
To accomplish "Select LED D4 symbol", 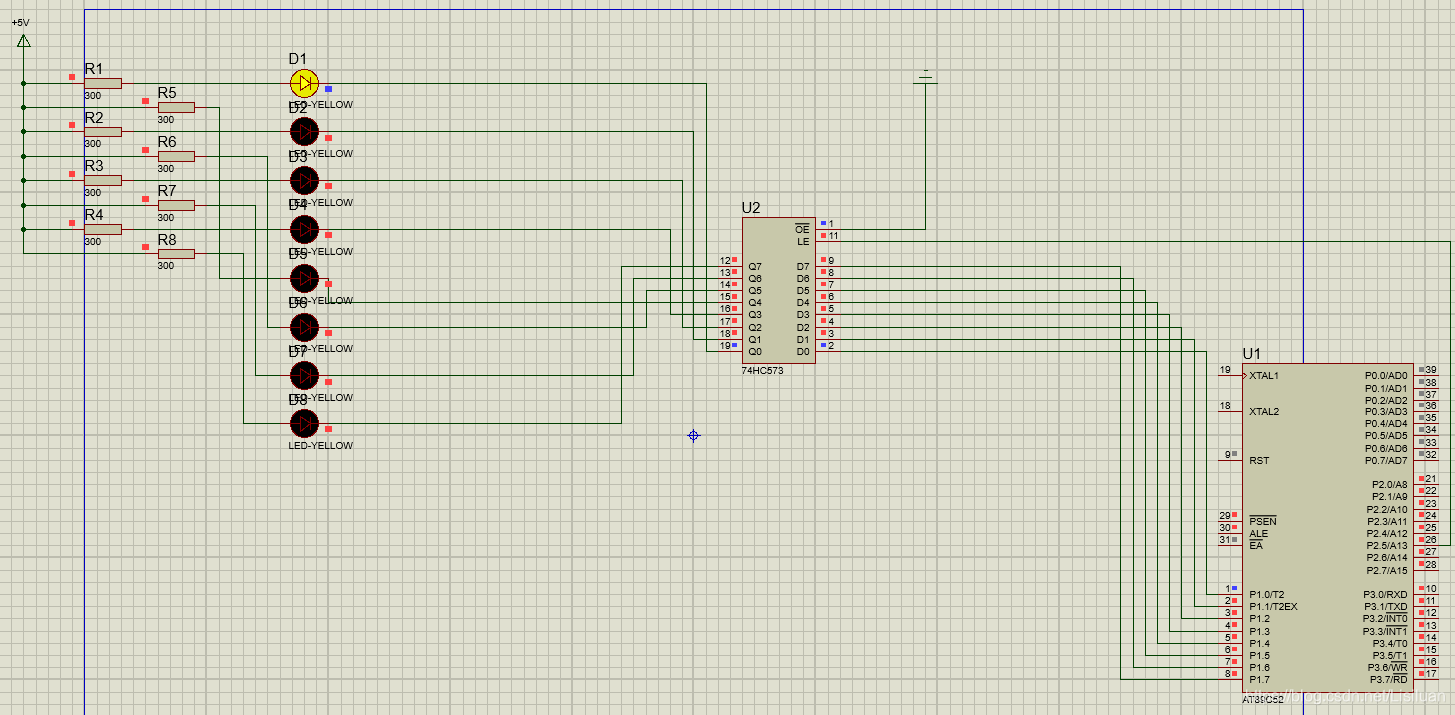I will pyautogui.click(x=304, y=229).
